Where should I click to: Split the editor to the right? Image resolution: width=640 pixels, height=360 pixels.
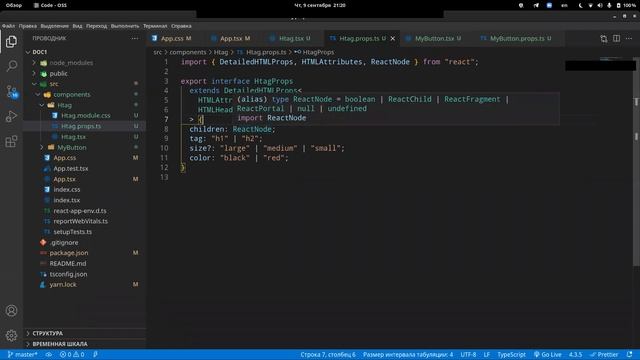point(616,38)
